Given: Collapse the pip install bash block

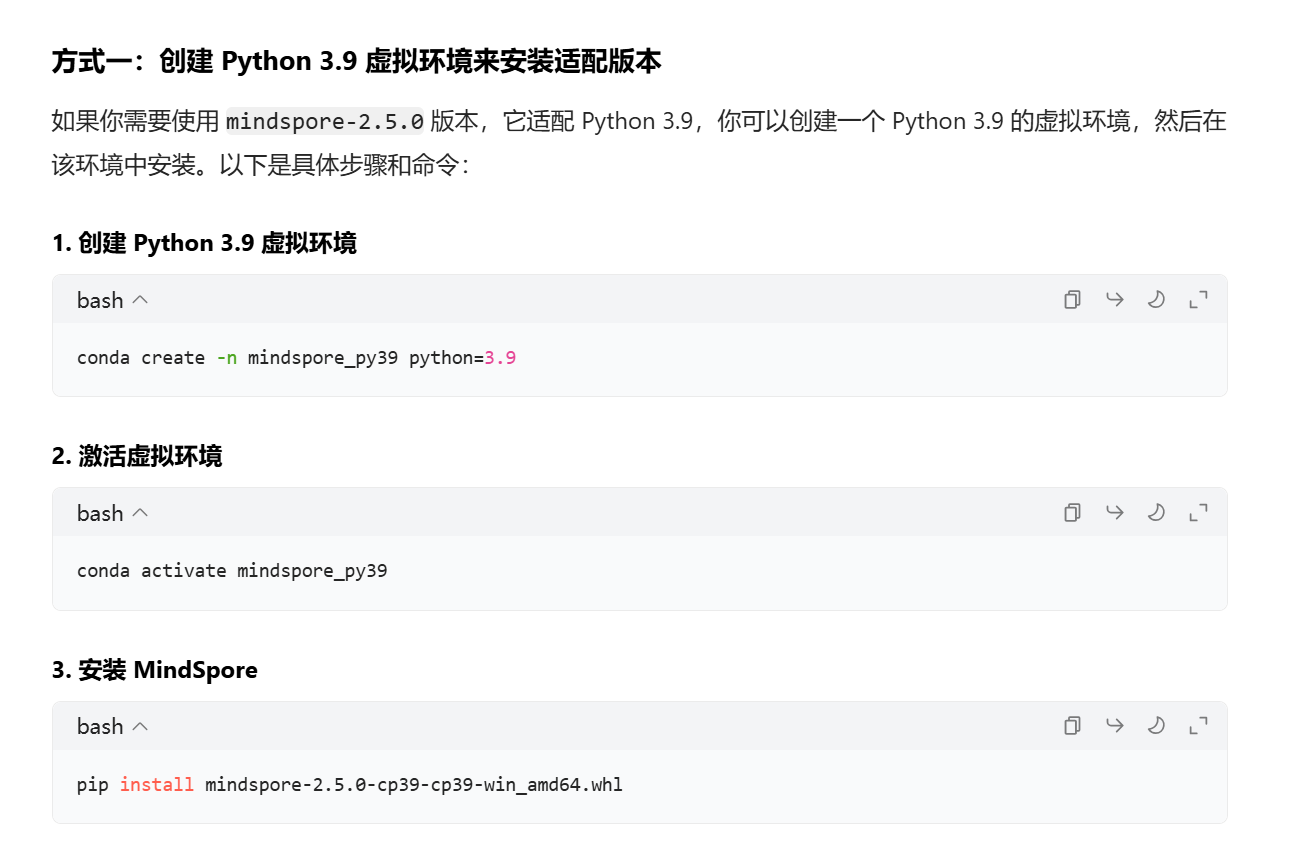Looking at the screenshot, I should 140,725.
